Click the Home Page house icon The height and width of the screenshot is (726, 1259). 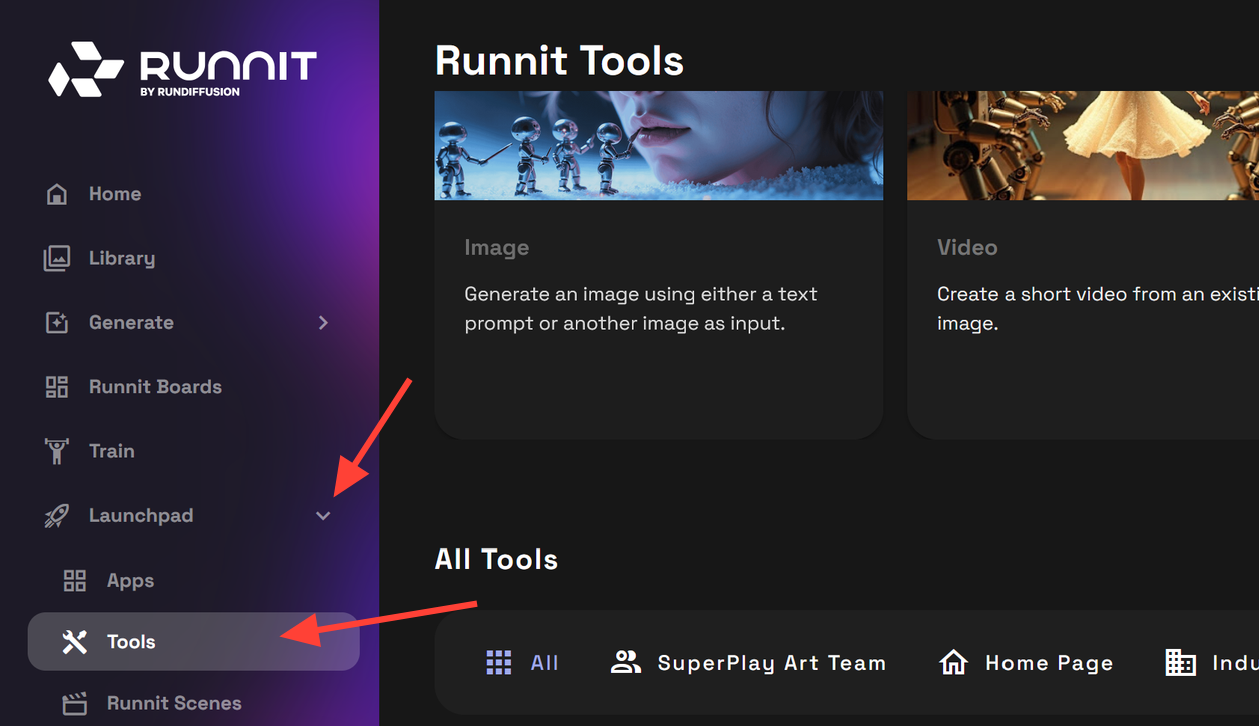click(954, 662)
